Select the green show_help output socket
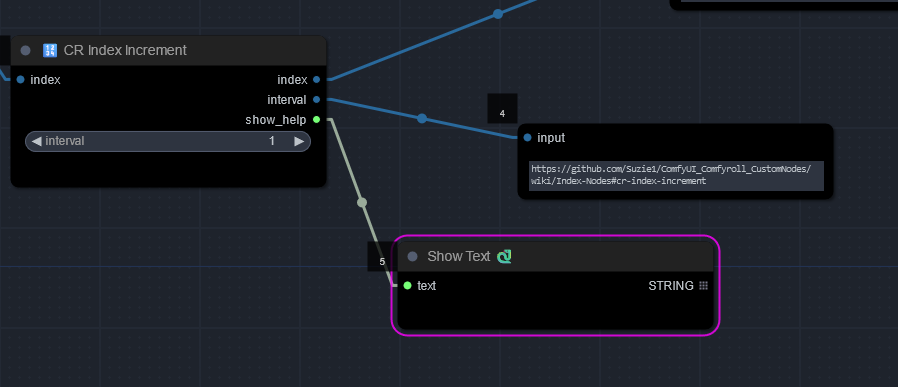Viewport: 898px width, 387px height. [x=316, y=120]
